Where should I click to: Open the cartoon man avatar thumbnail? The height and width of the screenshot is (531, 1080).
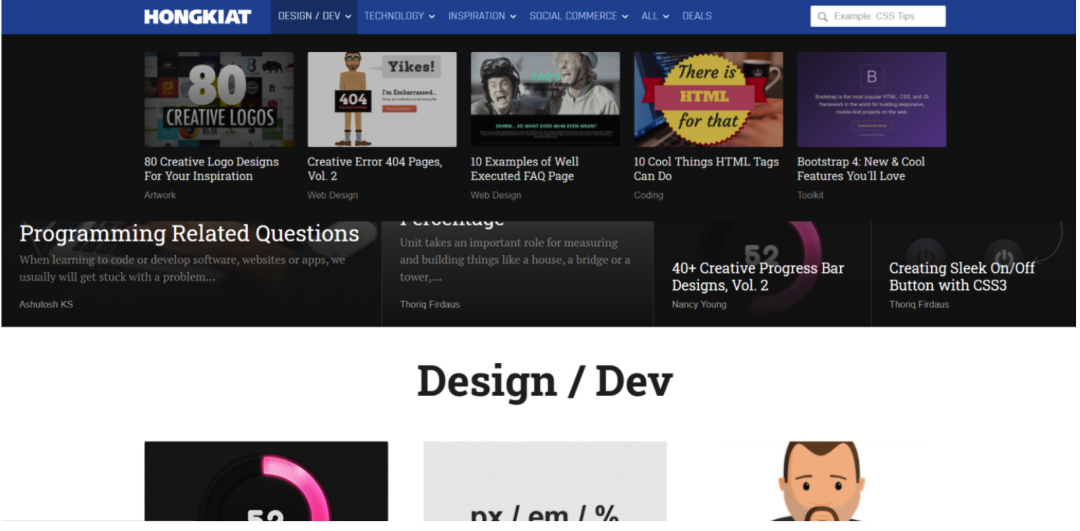pos(824,481)
